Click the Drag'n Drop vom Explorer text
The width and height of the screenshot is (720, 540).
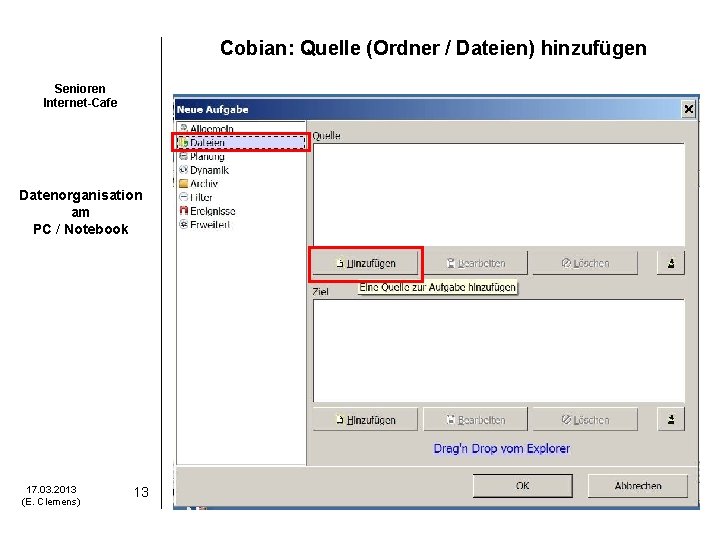click(501, 448)
